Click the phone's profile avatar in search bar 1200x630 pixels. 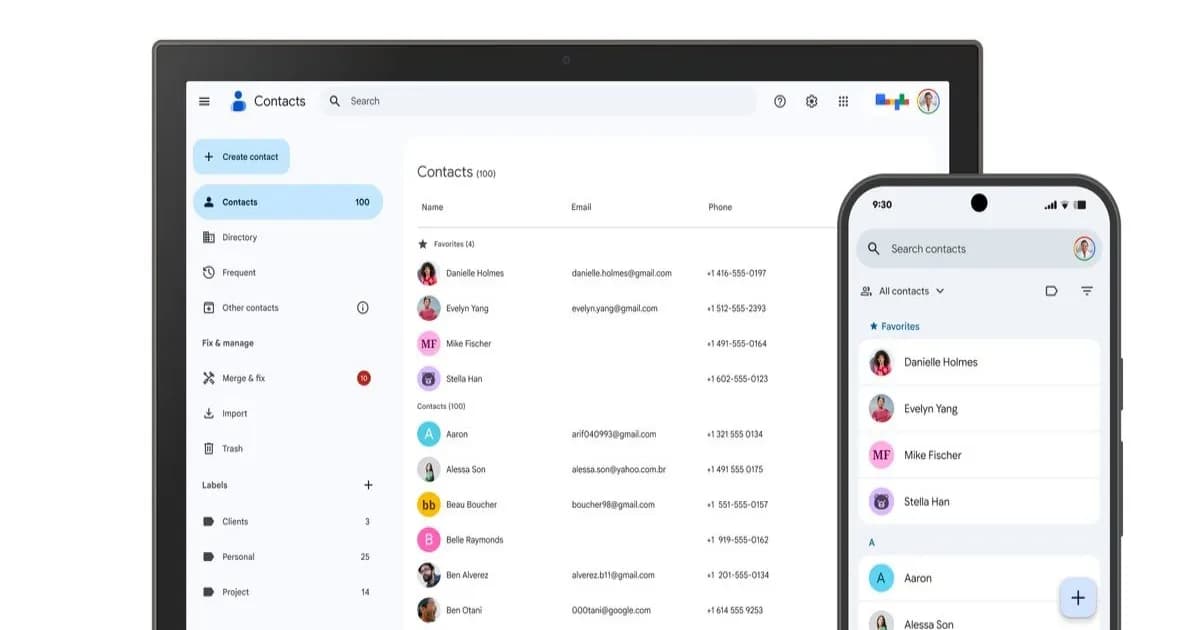[1084, 249]
